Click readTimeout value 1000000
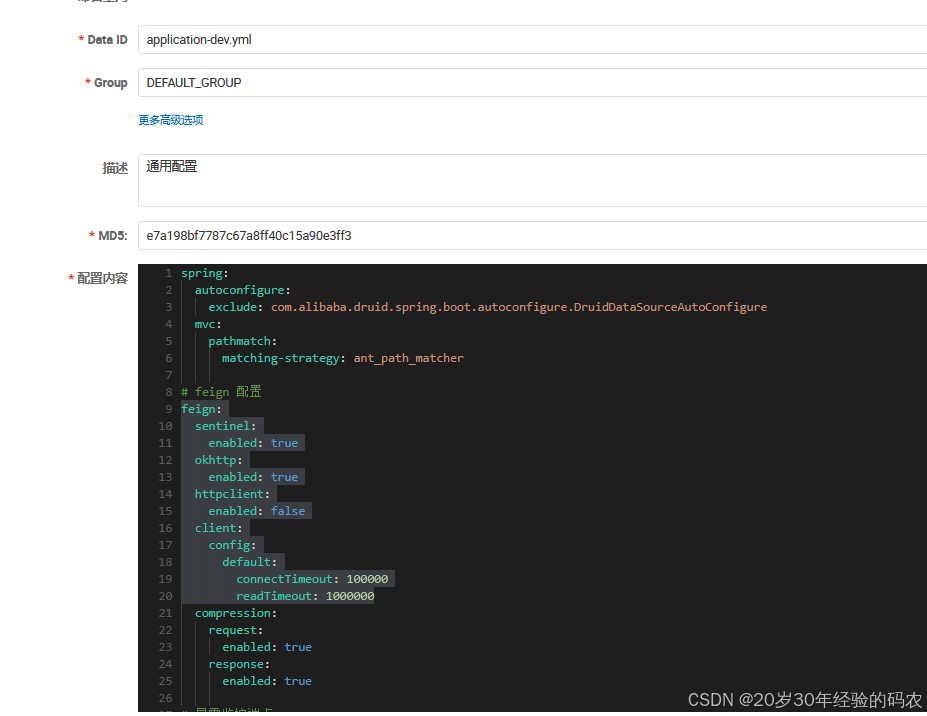927x716 pixels. coord(350,596)
